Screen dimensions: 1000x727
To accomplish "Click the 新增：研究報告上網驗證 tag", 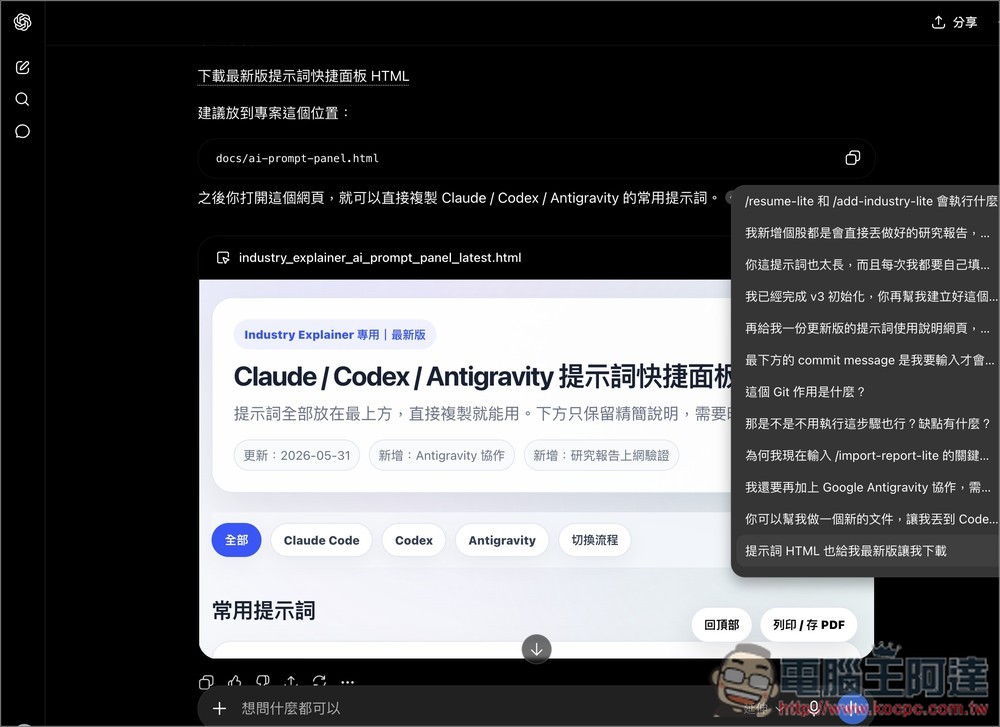I will tap(601, 455).
